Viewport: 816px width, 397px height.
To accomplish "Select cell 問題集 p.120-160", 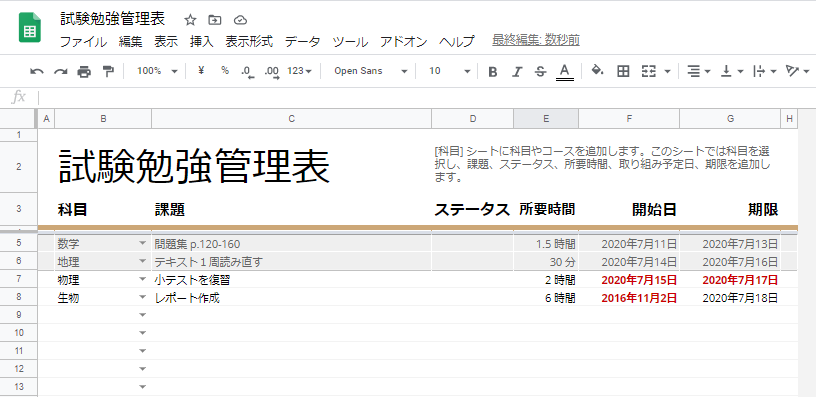I will [x=291, y=244].
